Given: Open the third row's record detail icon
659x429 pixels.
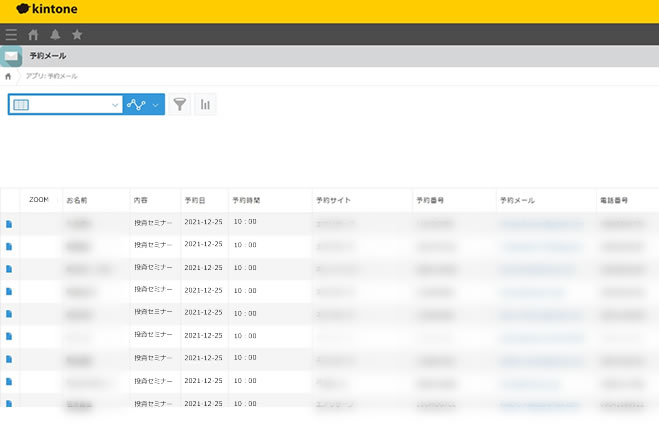Looking at the screenshot, I should click(10, 269).
